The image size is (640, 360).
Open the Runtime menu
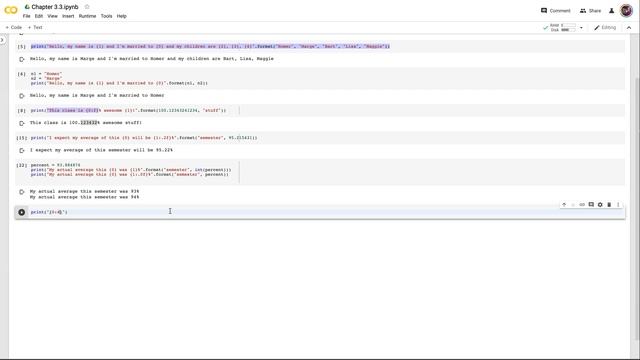(87, 16)
